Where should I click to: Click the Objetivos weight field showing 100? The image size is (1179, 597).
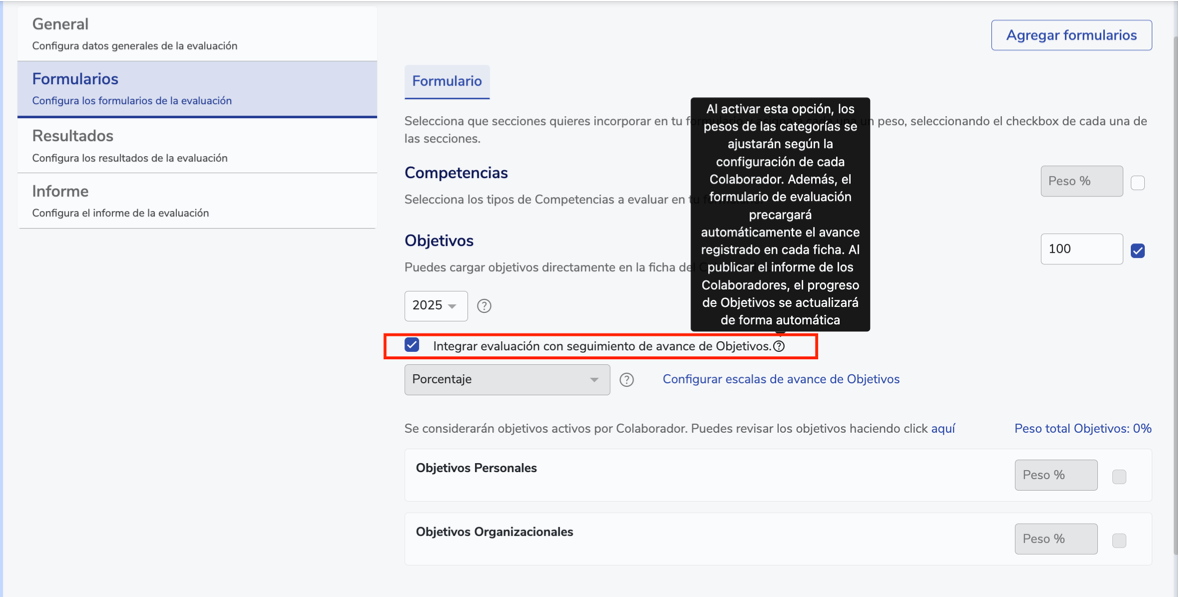pyautogui.click(x=1081, y=249)
